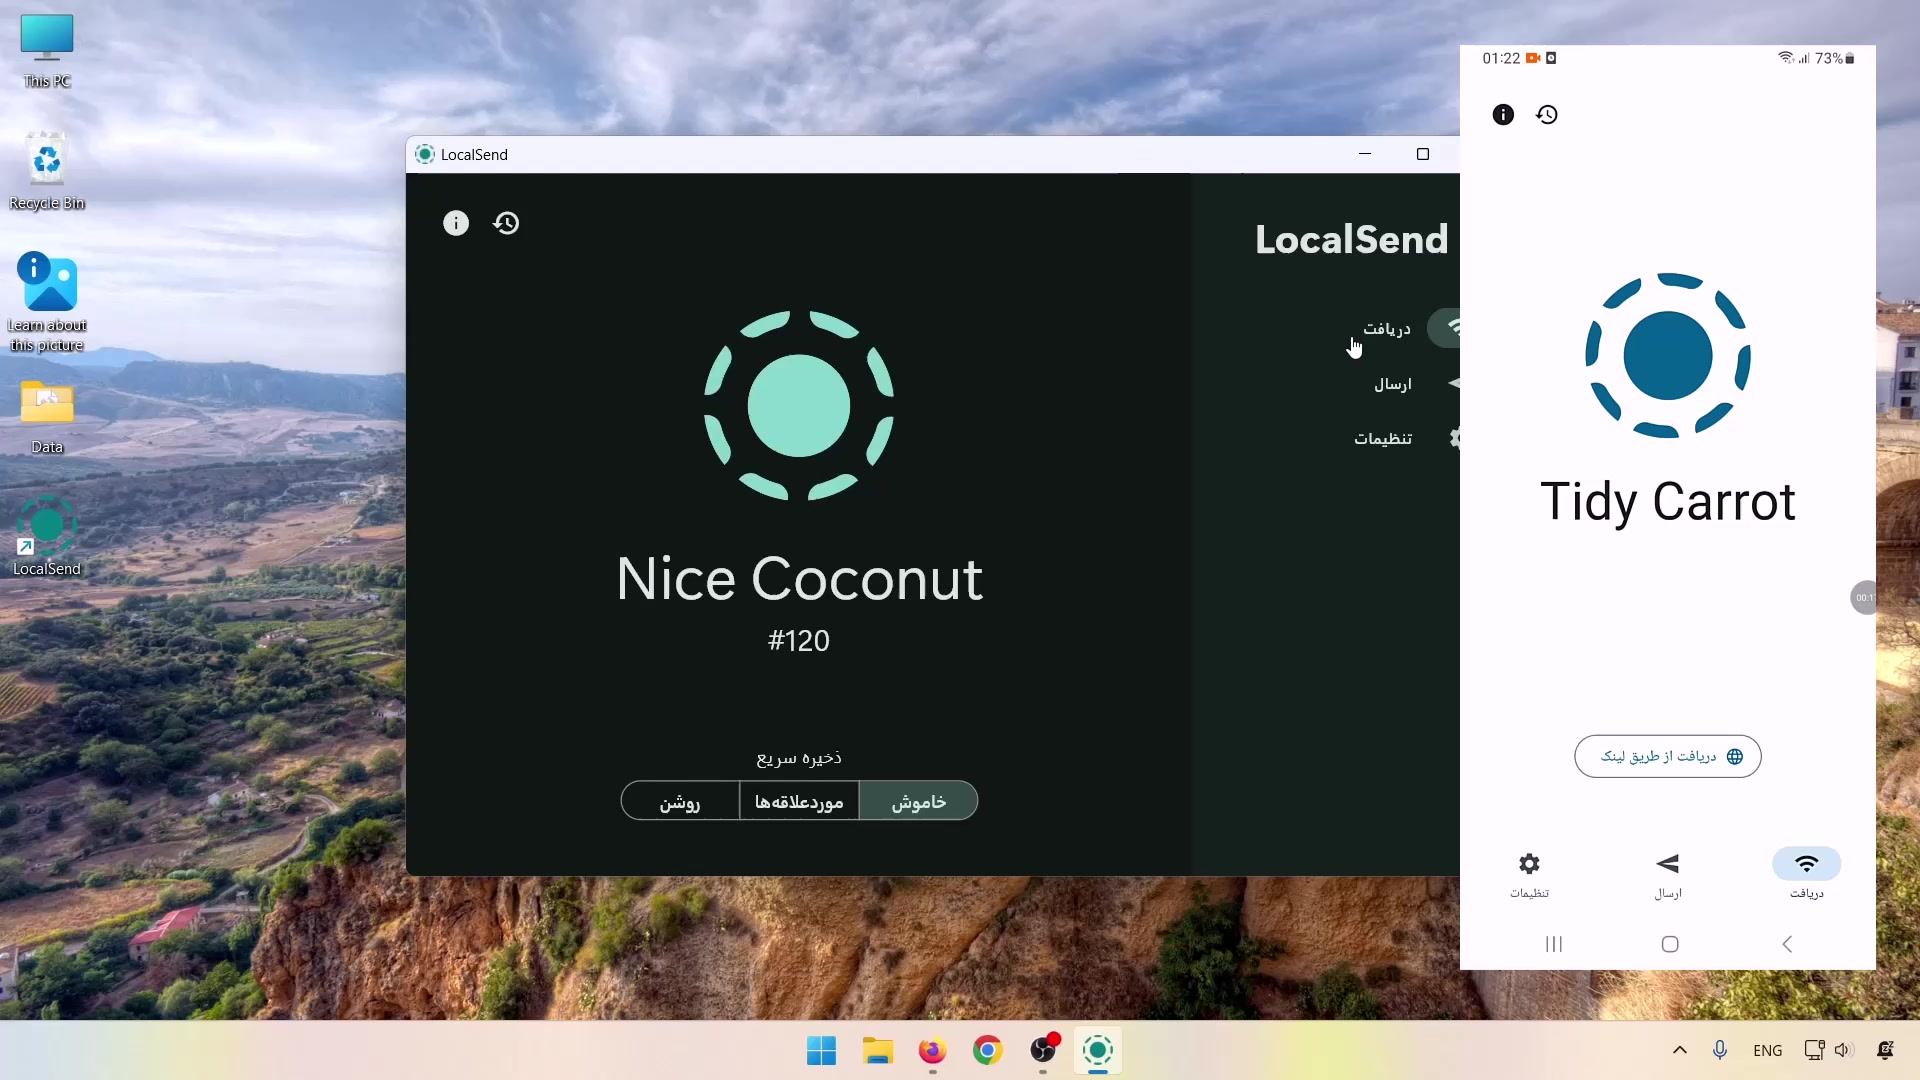This screenshot has width=1920, height=1080.
Task: Tap info icon on phone screen
Action: (x=1503, y=115)
